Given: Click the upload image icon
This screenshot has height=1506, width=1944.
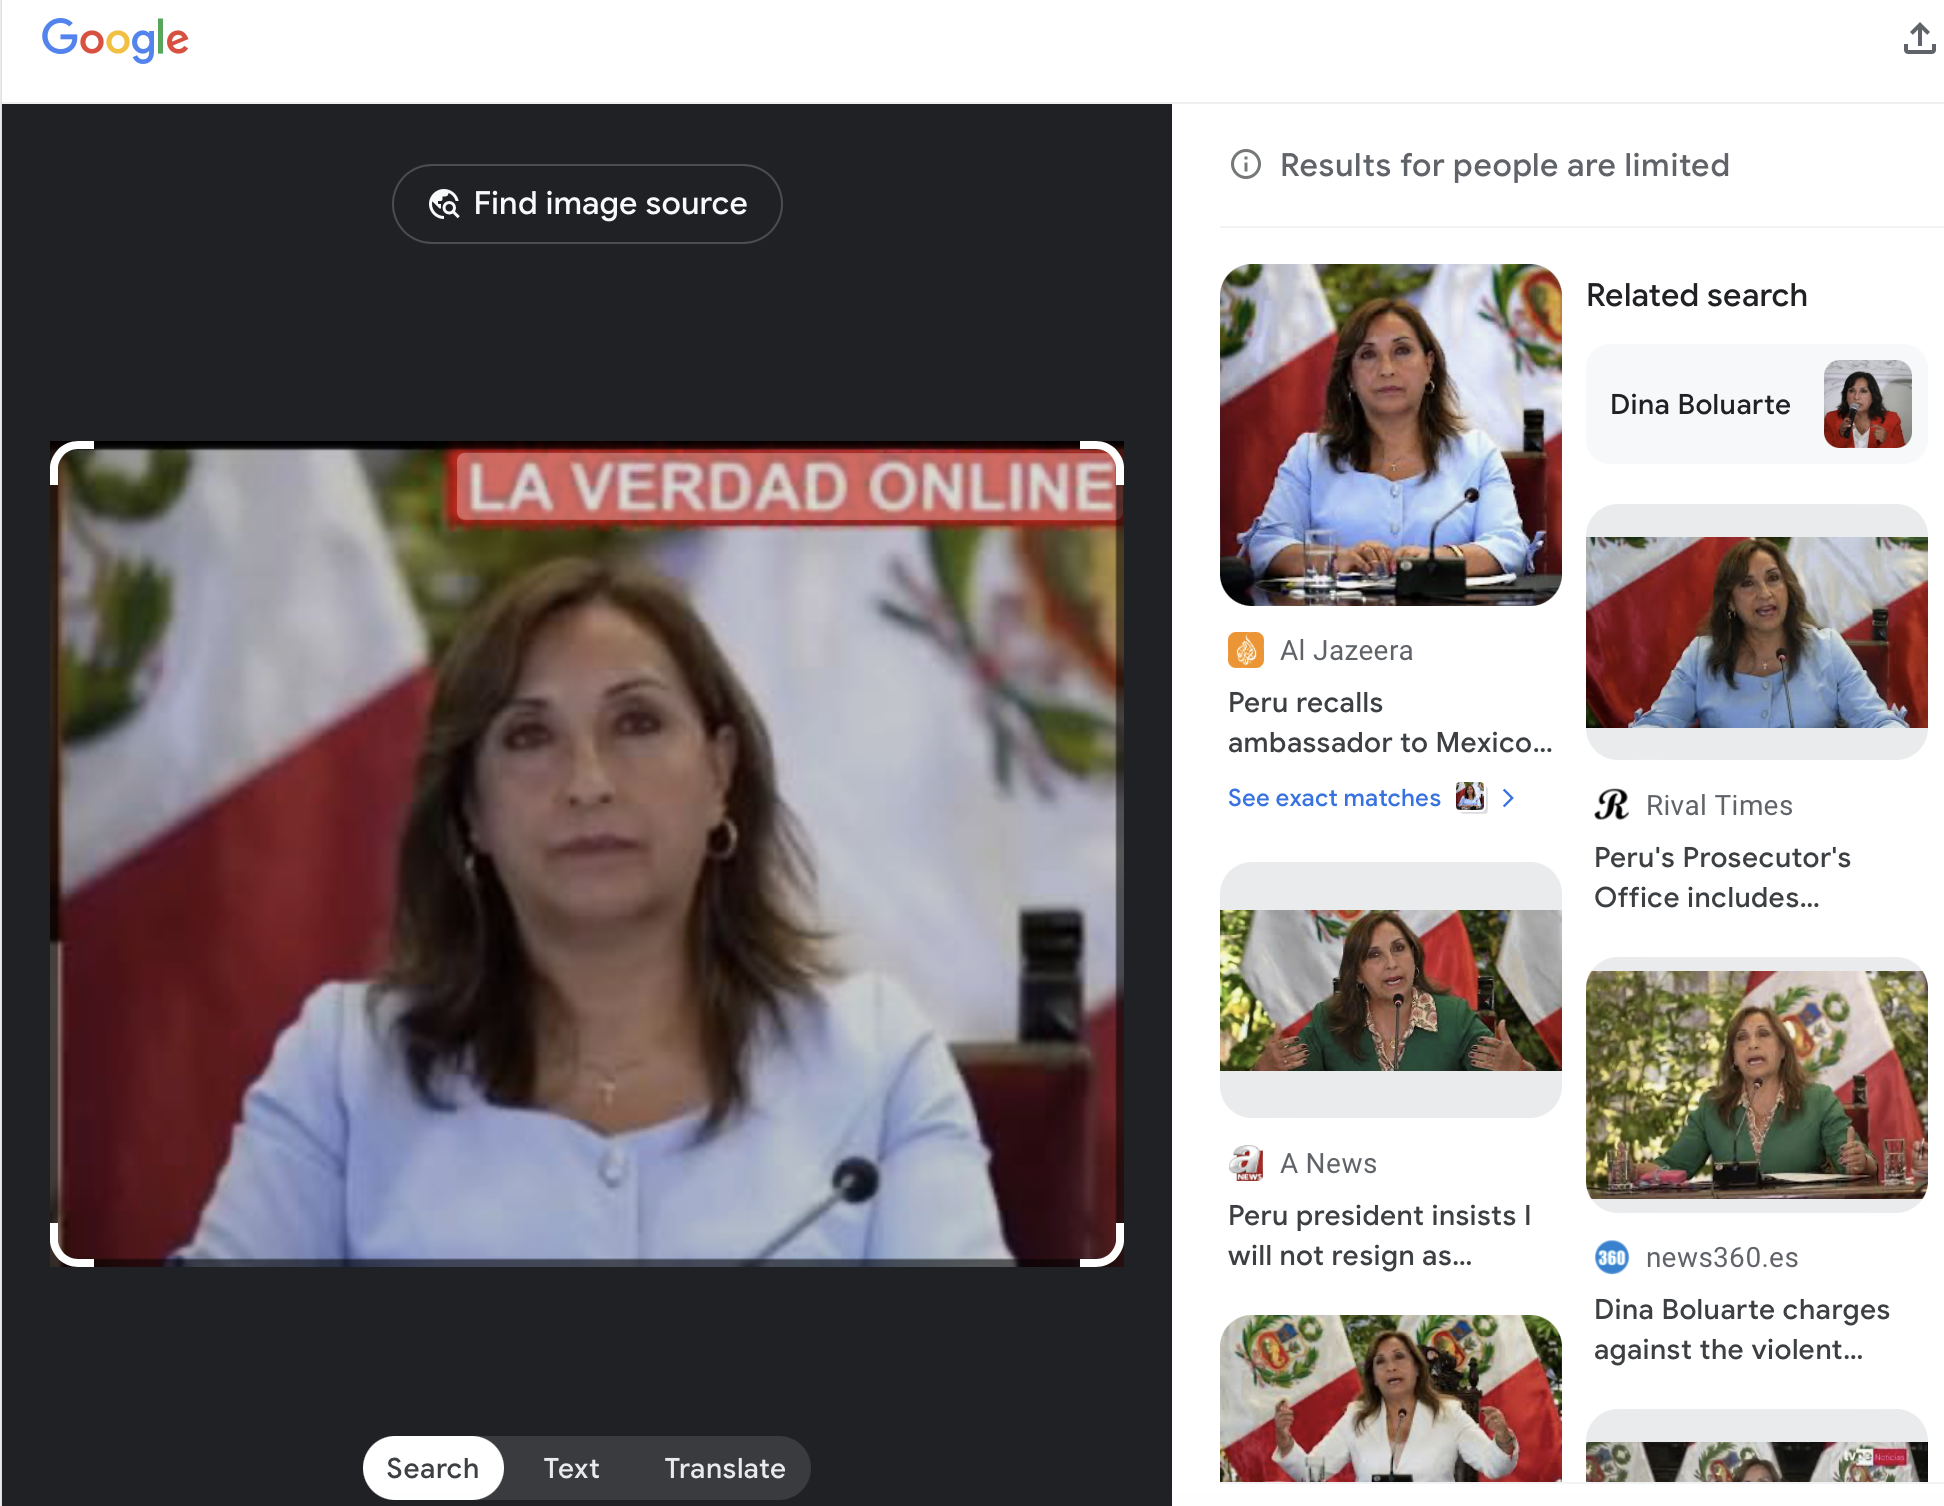Looking at the screenshot, I should click(x=1918, y=39).
